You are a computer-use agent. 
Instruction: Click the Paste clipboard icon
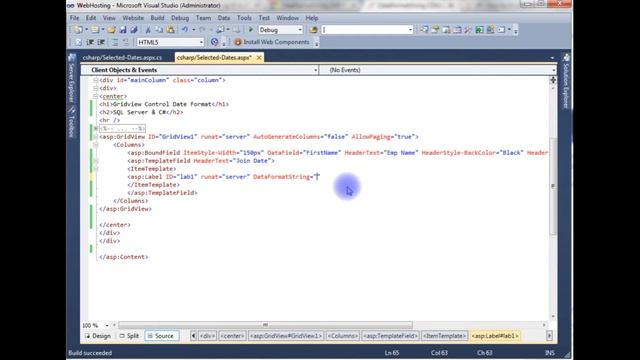tap(170, 30)
